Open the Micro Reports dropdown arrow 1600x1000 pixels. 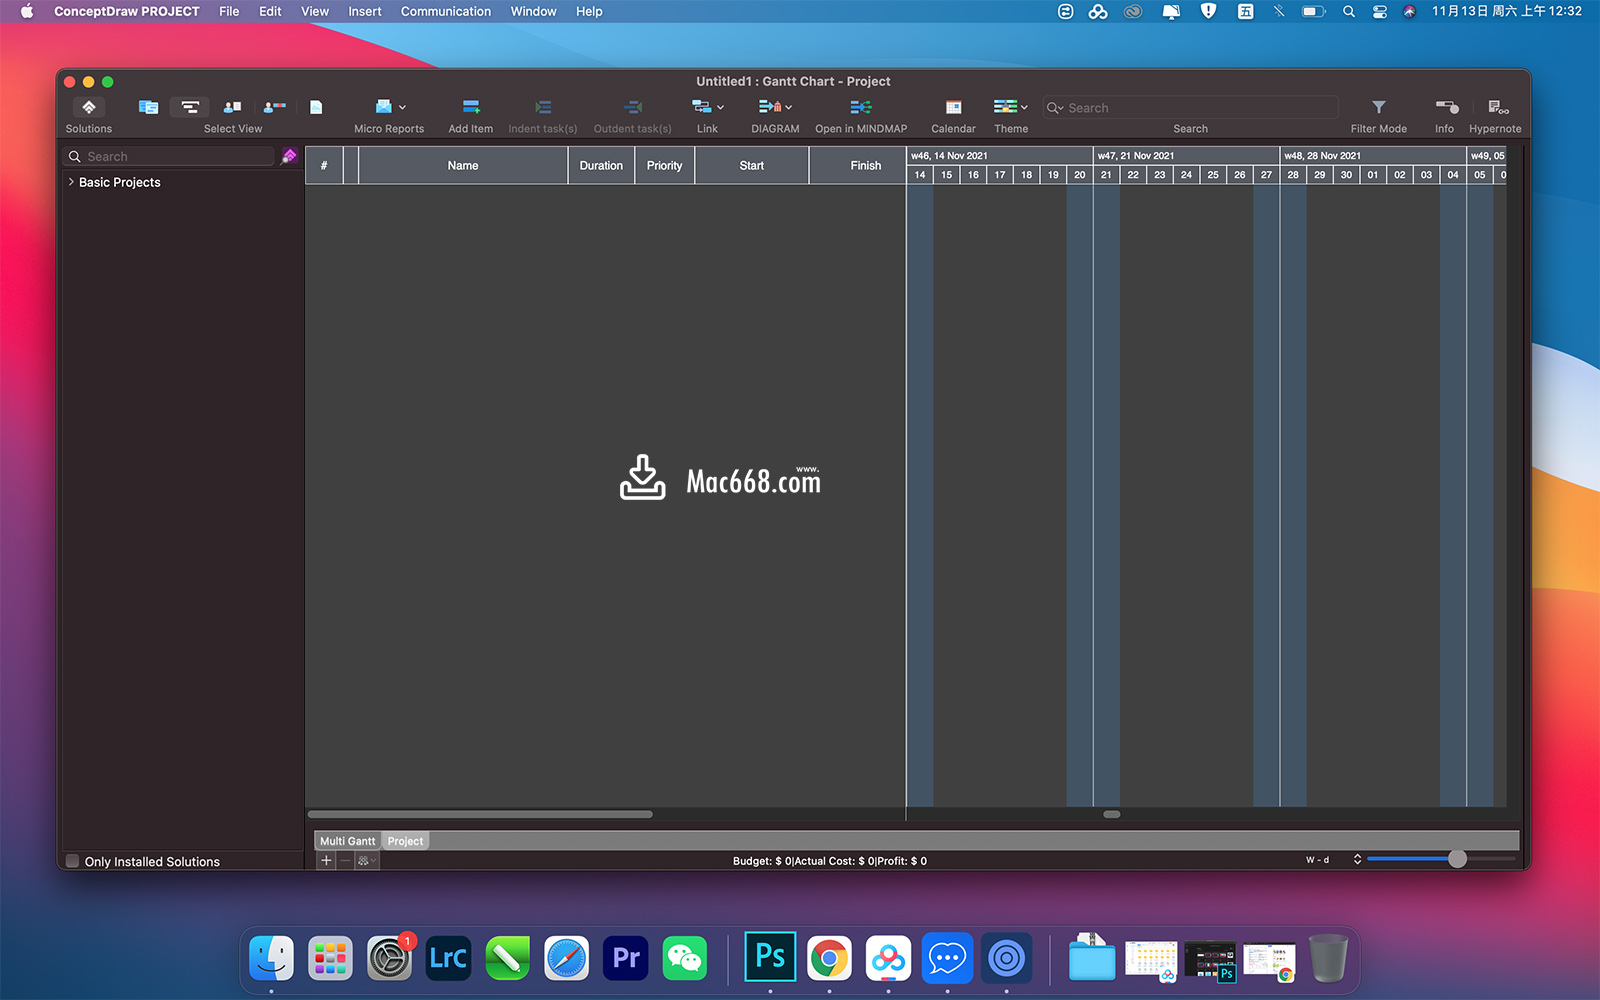click(402, 107)
